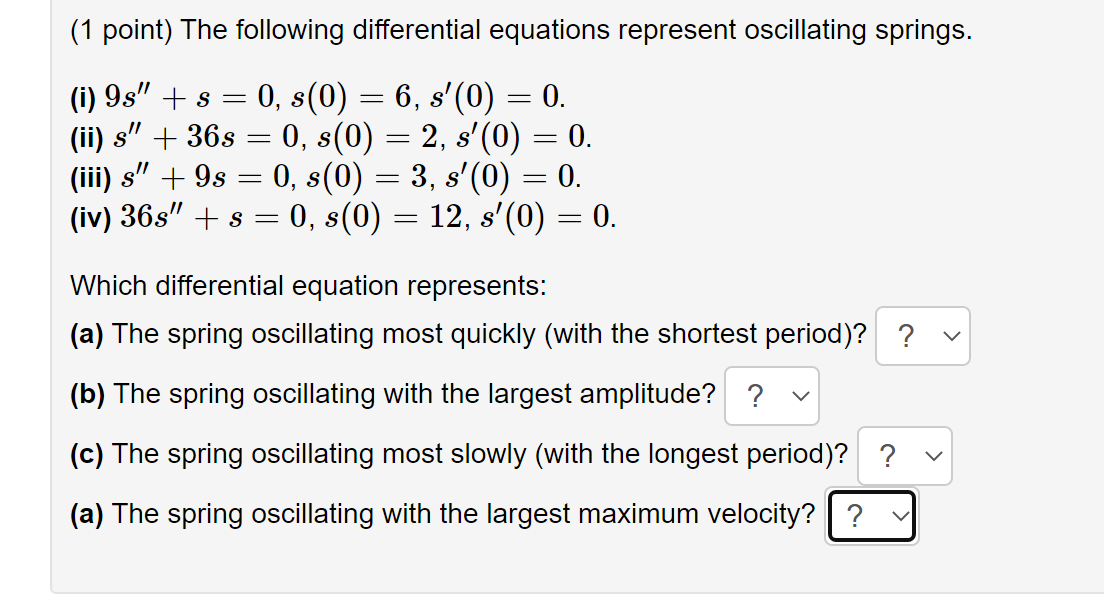Open the largest amplitude answer dropdown
The width and height of the screenshot is (1104, 596).
[772, 396]
